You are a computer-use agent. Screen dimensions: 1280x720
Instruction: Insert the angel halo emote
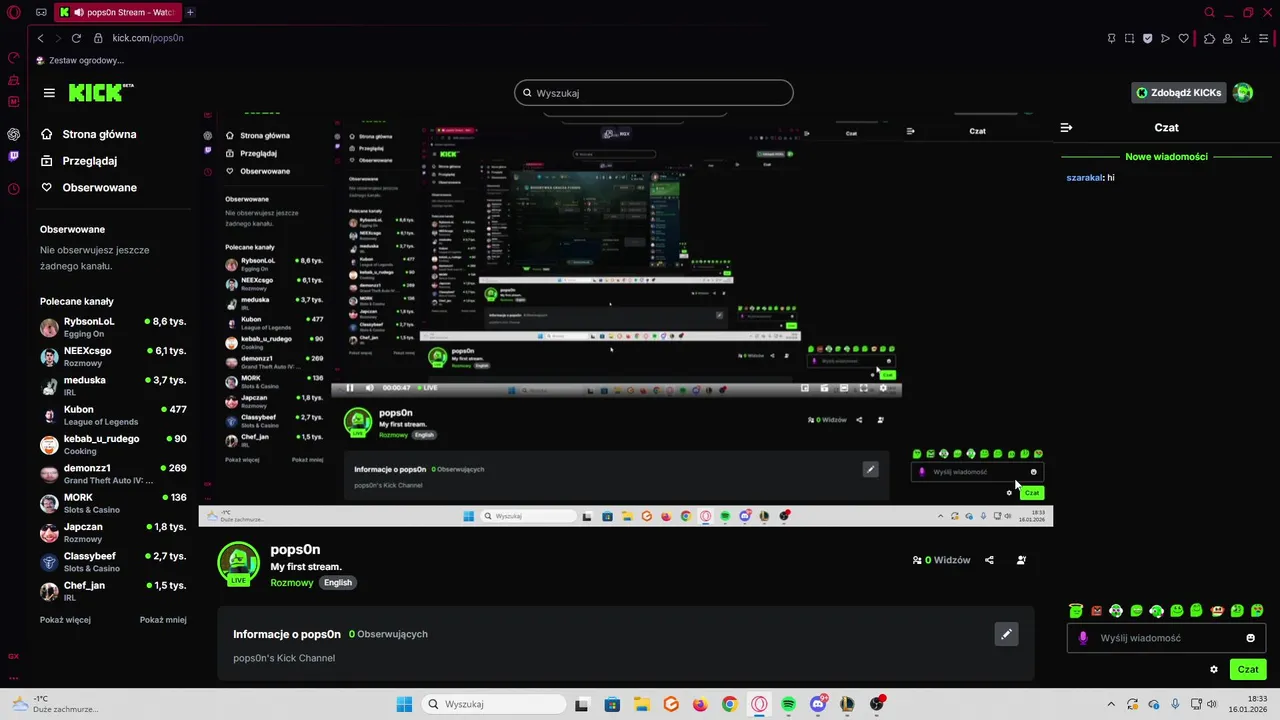click(1076, 611)
